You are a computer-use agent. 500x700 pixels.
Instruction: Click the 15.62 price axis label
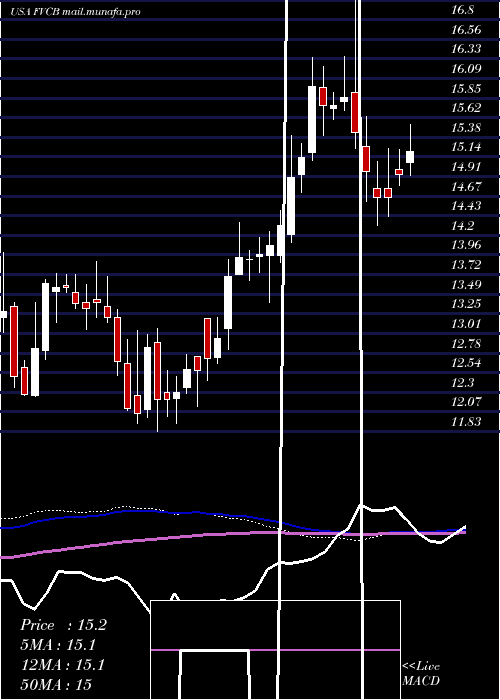coord(466,108)
